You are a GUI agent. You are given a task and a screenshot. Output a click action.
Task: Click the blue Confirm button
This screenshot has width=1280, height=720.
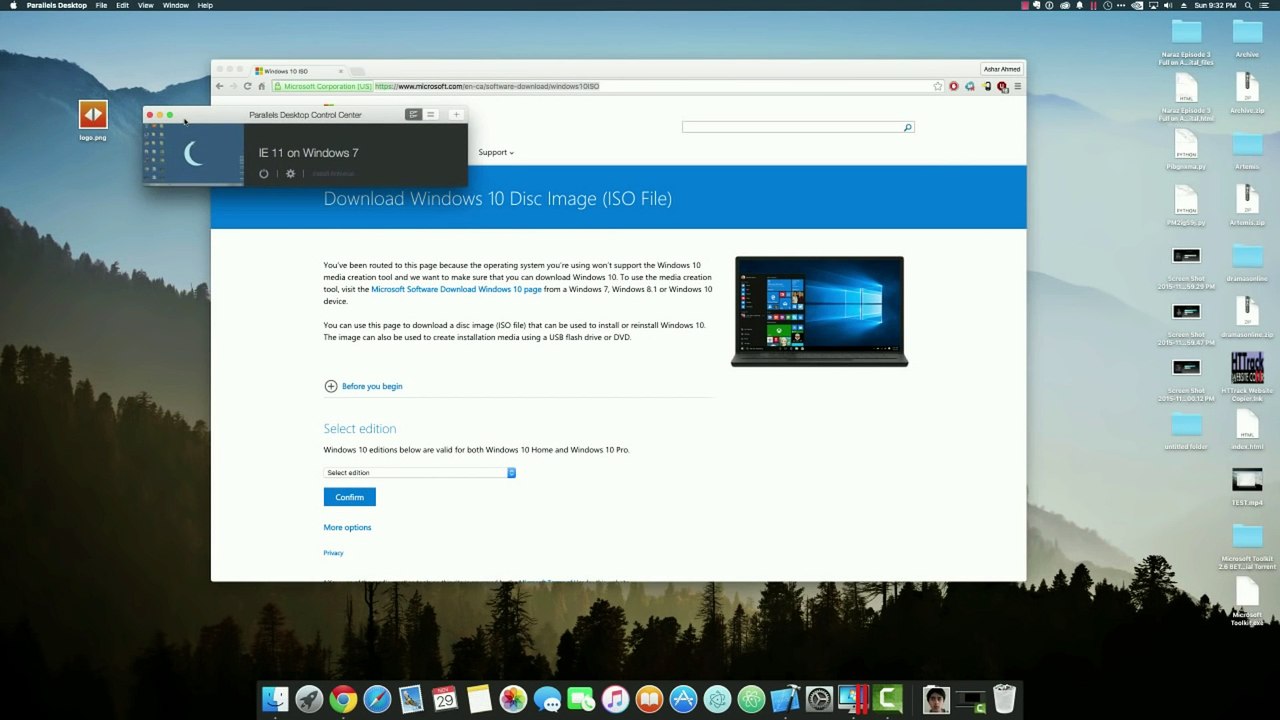click(349, 497)
